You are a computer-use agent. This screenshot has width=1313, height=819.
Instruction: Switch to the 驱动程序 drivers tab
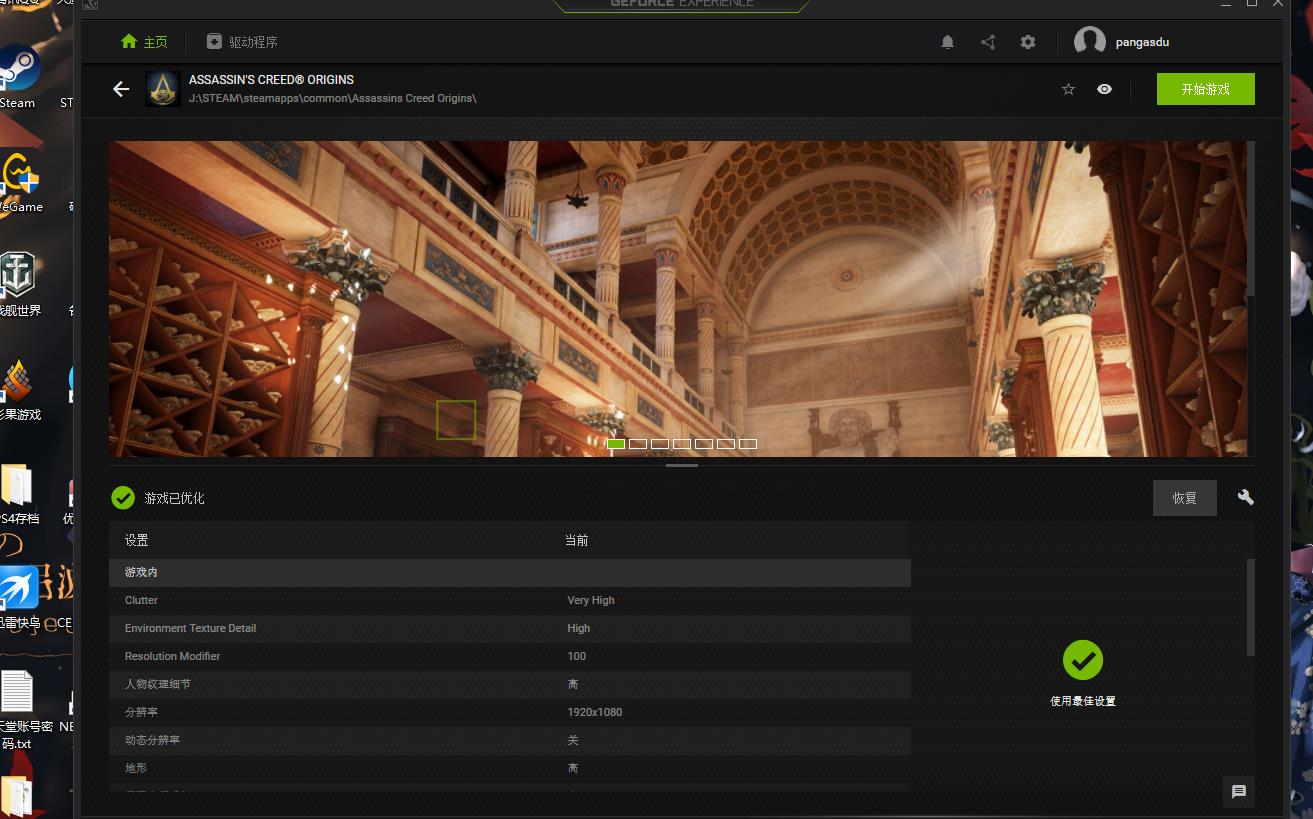[x=242, y=42]
